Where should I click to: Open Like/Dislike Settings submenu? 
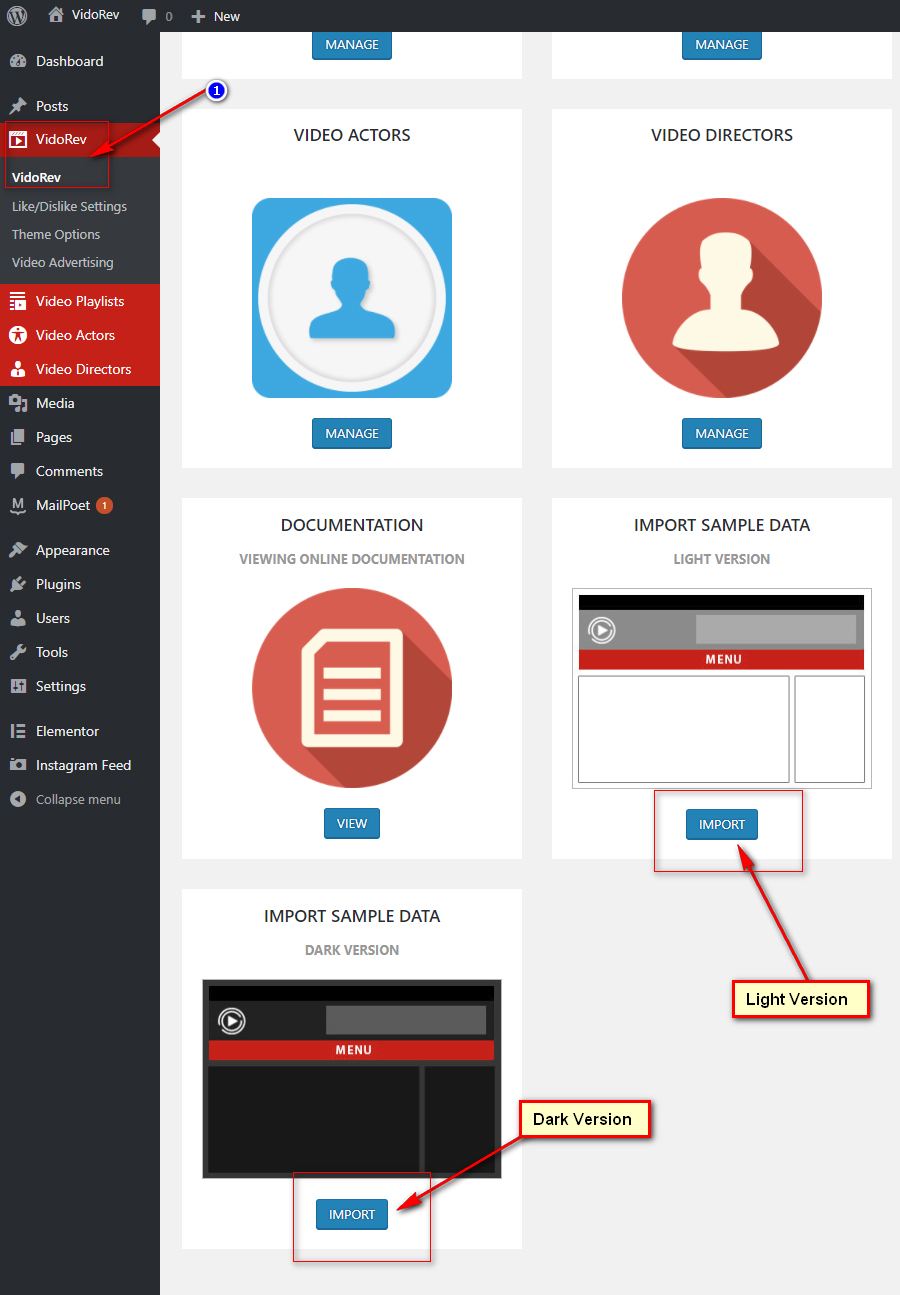click(69, 206)
